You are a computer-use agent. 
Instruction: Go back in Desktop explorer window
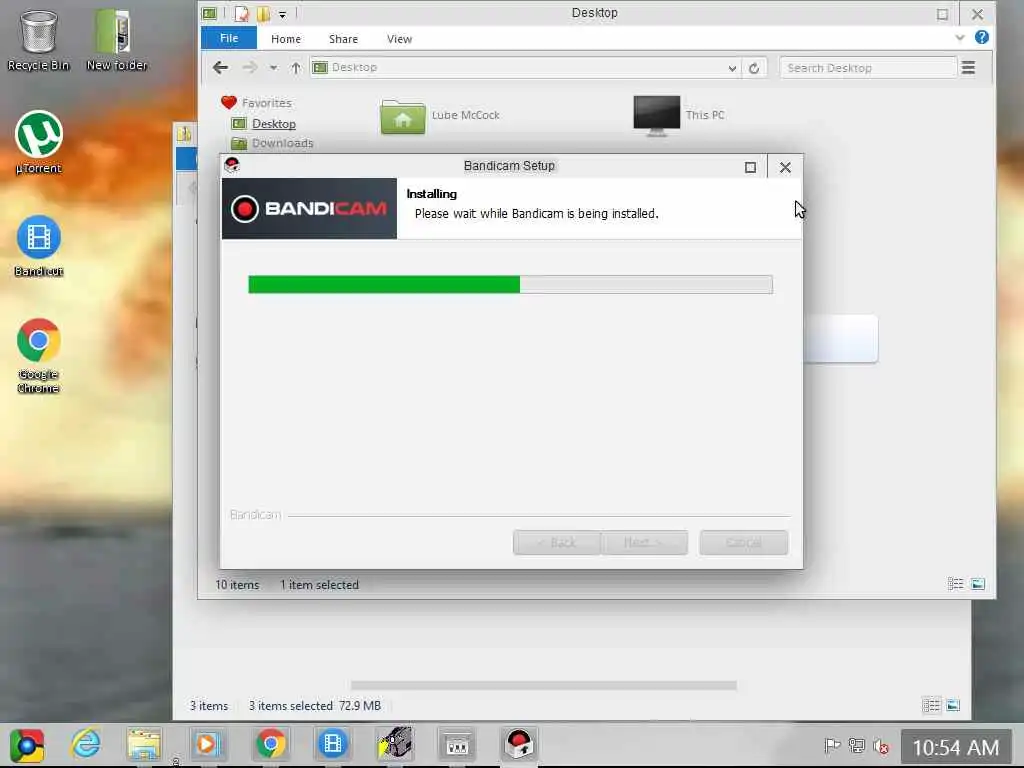(220, 67)
